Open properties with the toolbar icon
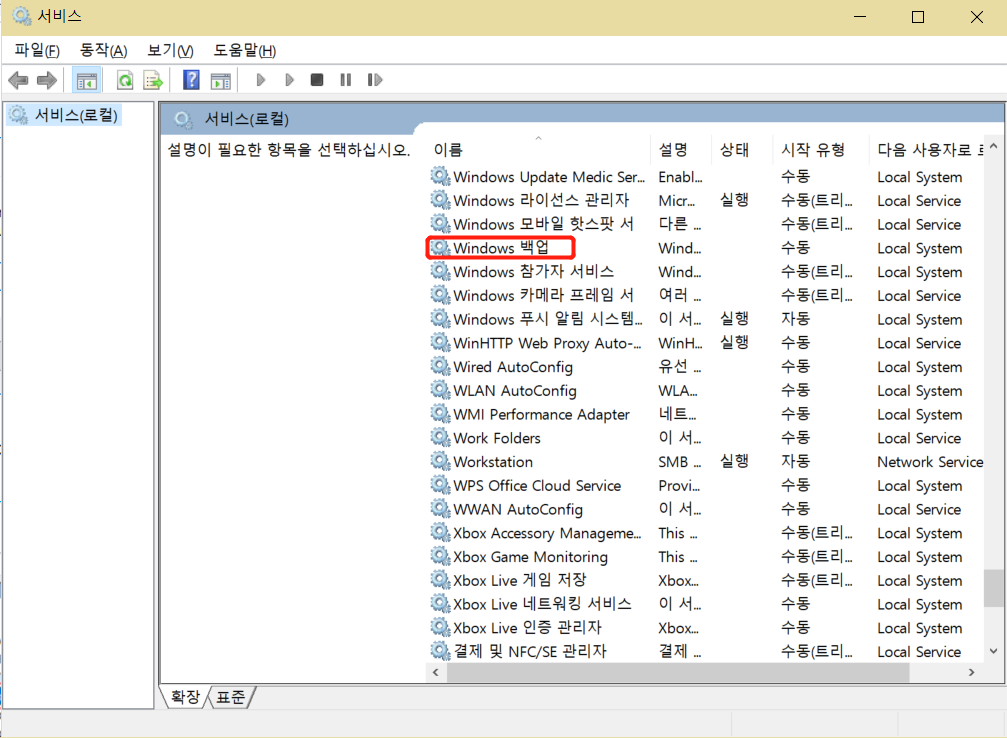The height and width of the screenshot is (738, 1007). point(222,80)
